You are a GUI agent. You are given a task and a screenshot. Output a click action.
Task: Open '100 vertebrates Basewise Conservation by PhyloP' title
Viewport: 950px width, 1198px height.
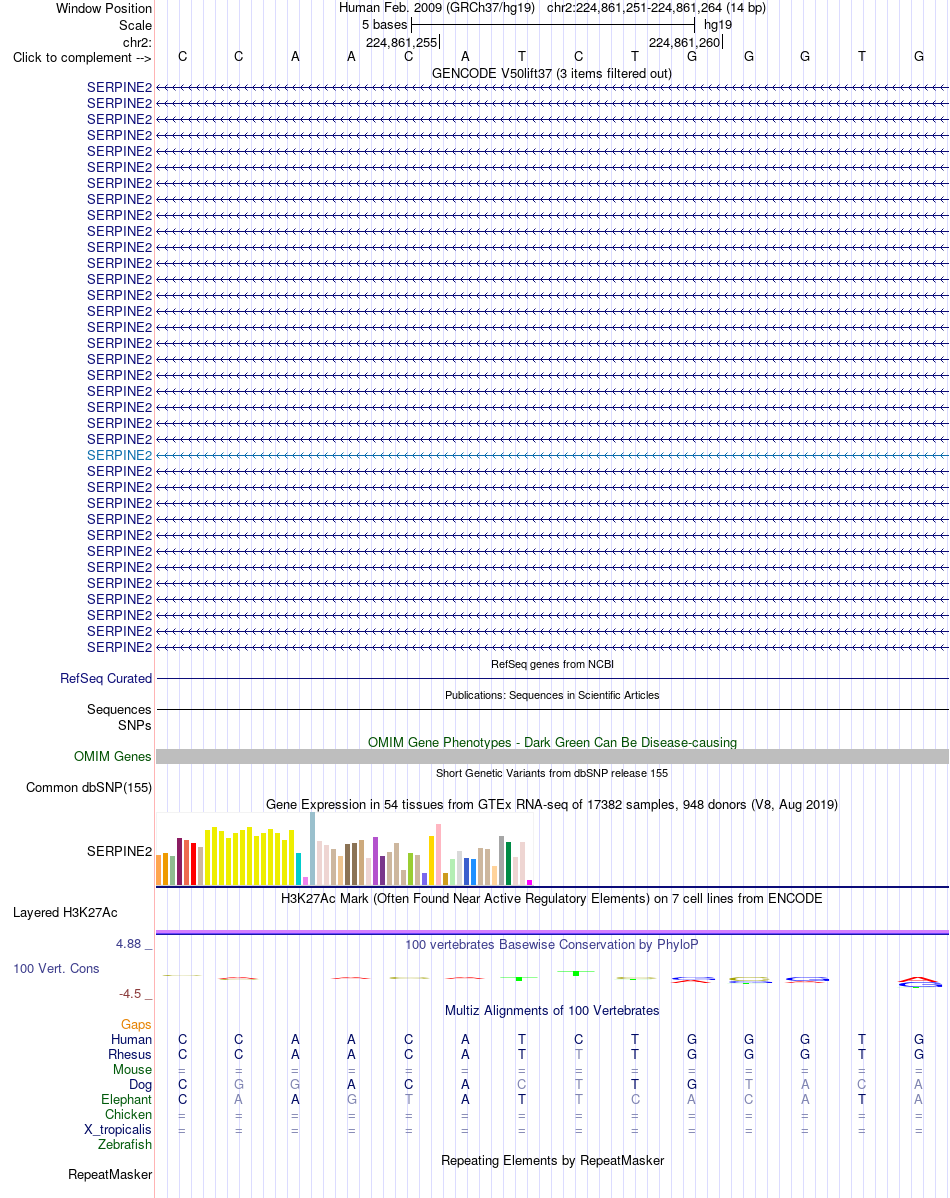552,944
